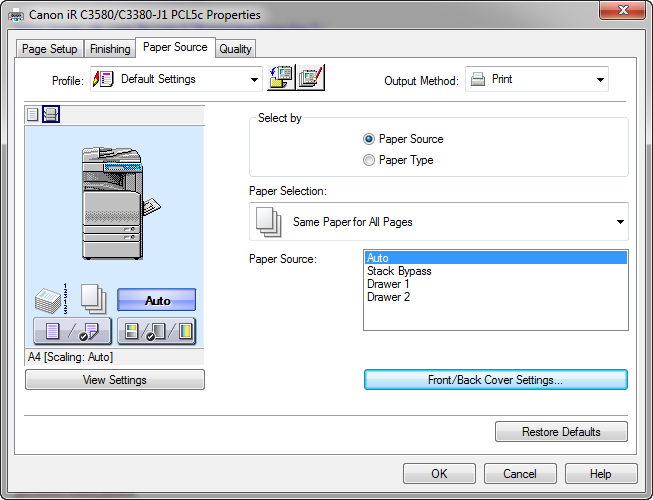Select the Paper Source tab
Viewport: 653px width, 500px height.
click(175, 47)
